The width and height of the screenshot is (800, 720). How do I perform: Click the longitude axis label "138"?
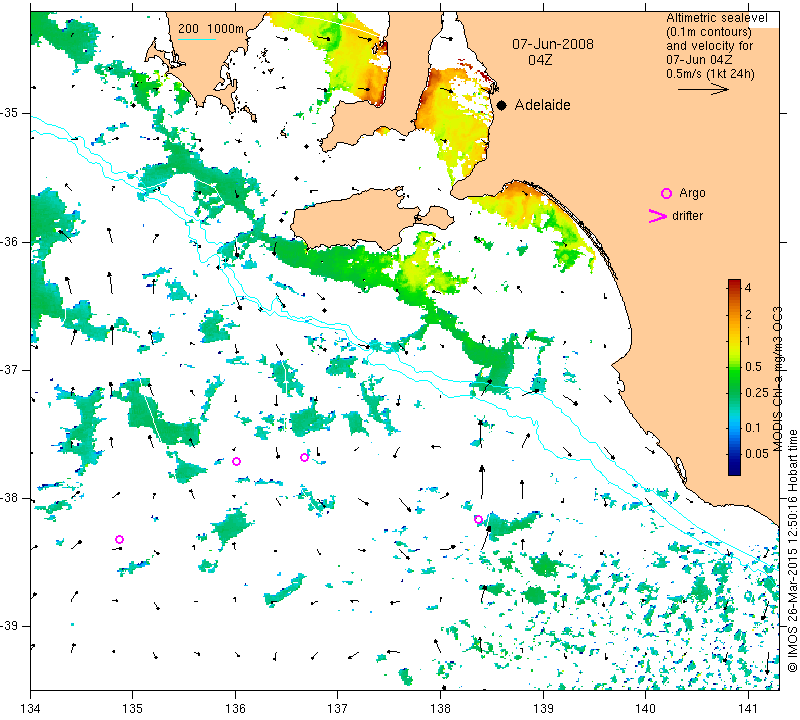tap(440, 709)
